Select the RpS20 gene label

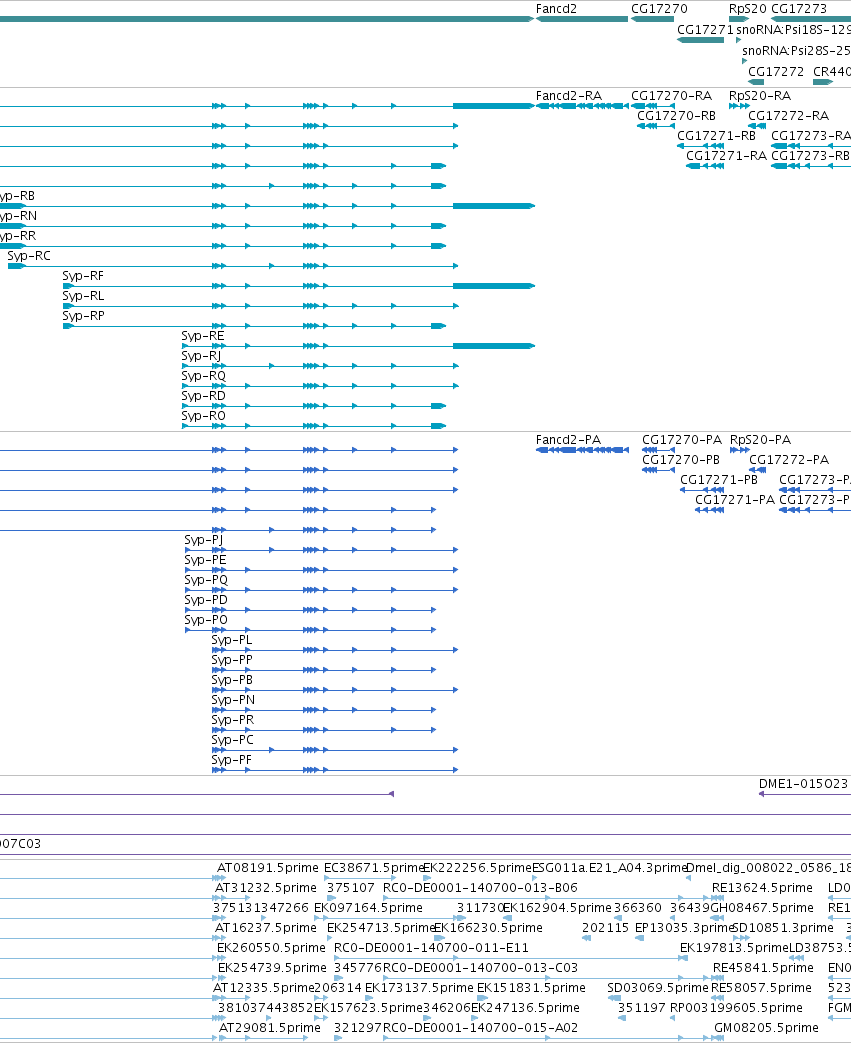pyautogui.click(x=747, y=9)
